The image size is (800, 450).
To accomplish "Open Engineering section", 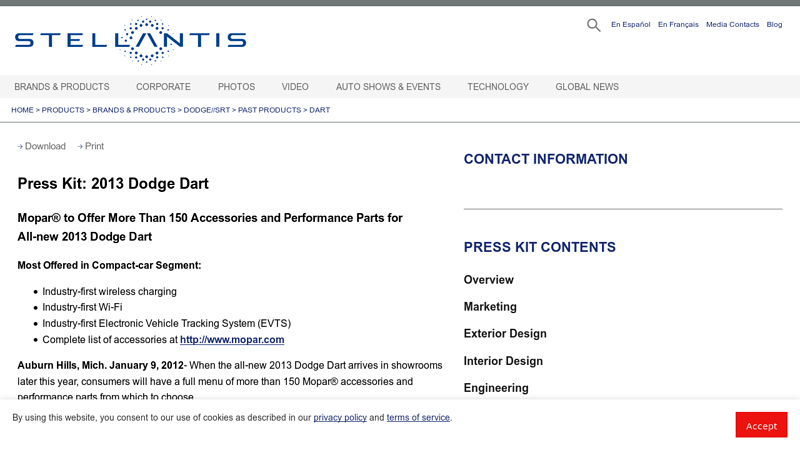I will click(x=496, y=388).
